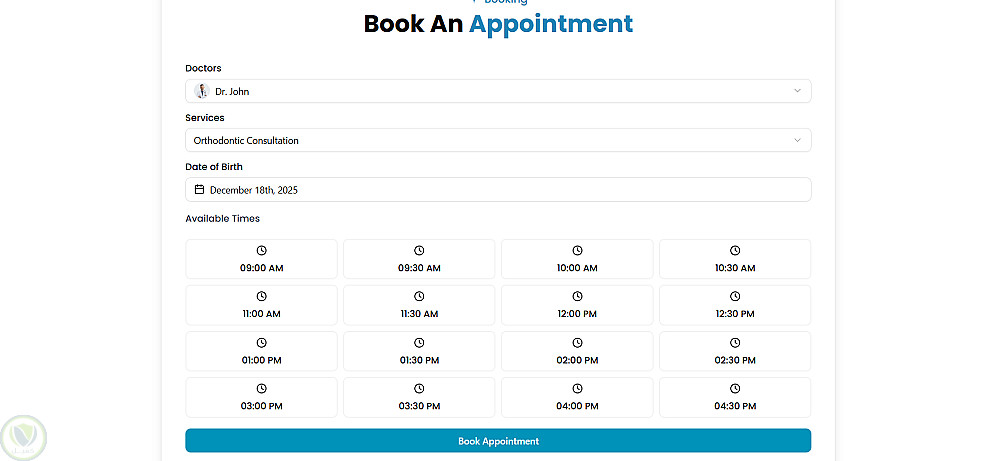Open the Services dropdown chevron

pos(797,140)
